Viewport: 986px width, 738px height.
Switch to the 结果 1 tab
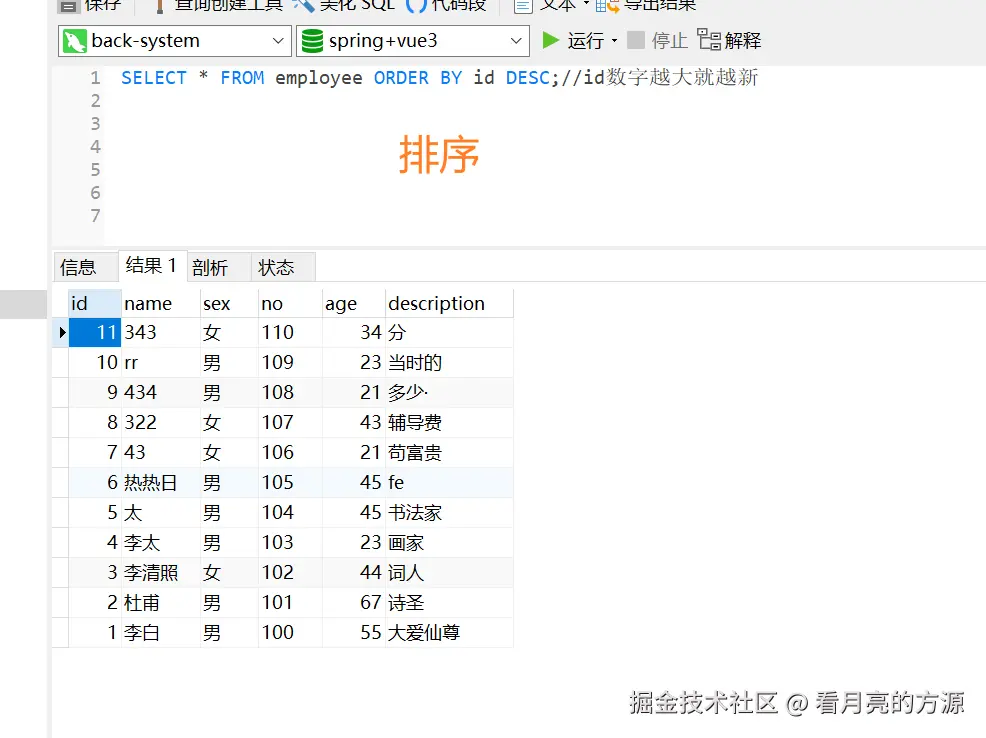tap(152, 265)
